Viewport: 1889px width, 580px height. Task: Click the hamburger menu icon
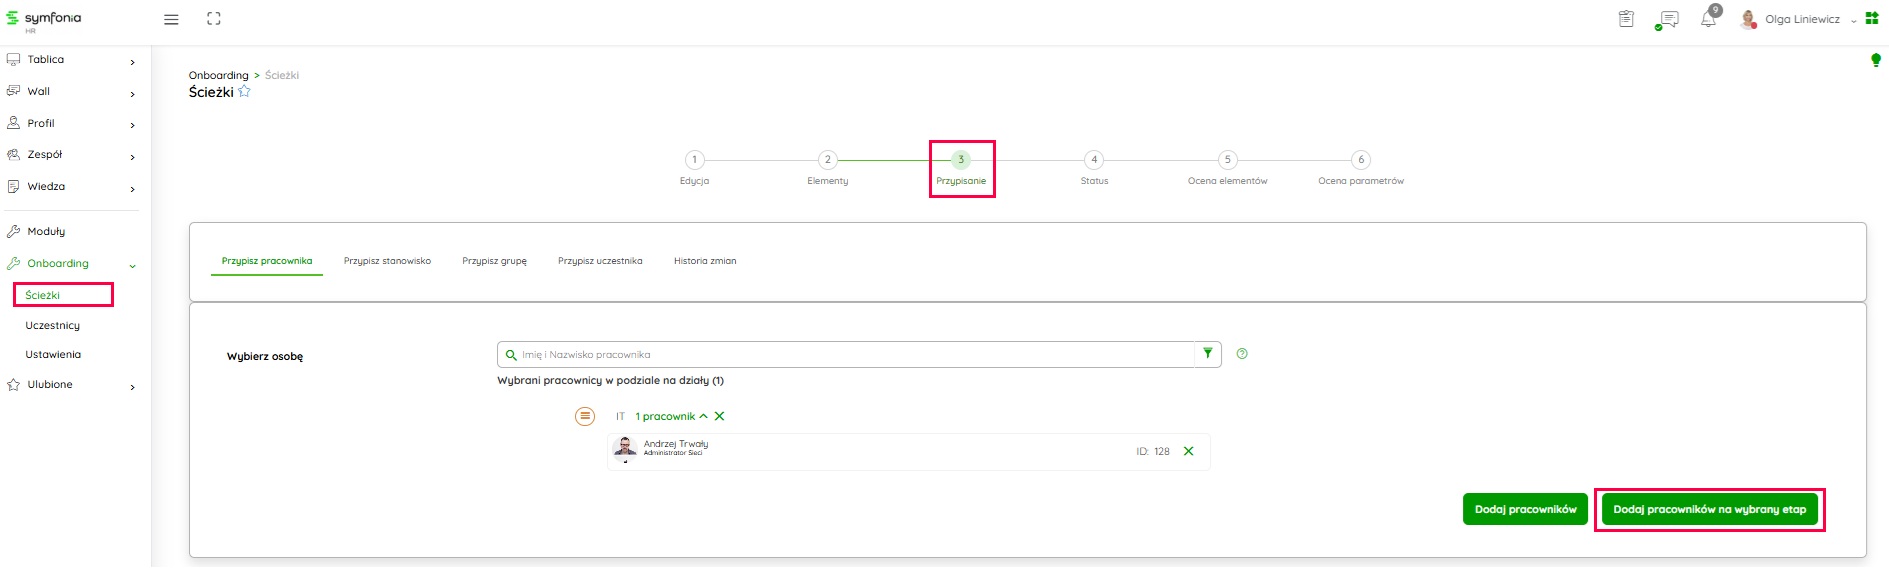click(x=171, y=19)
